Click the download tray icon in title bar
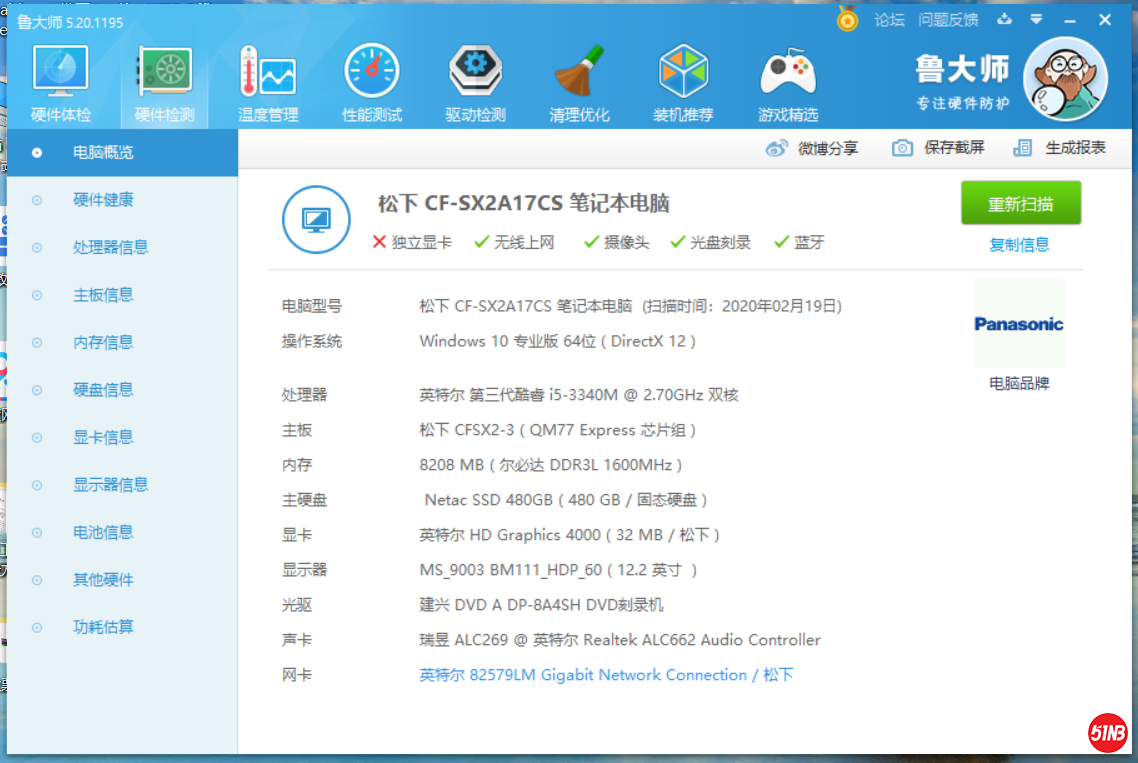 1004,20
